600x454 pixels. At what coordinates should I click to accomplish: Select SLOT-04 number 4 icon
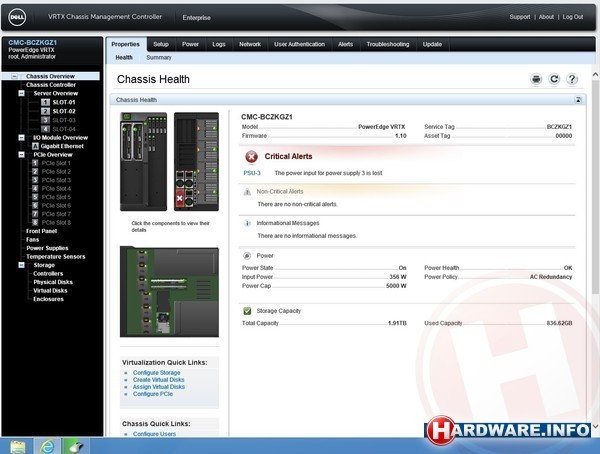[45, 129]
